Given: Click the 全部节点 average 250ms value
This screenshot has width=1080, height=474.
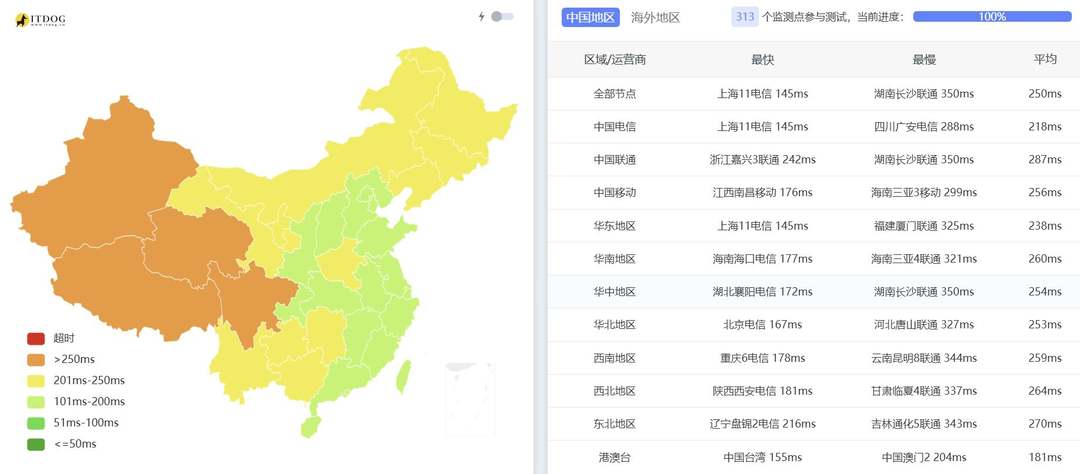Looking at the screenshot, I should [1045, 93].
